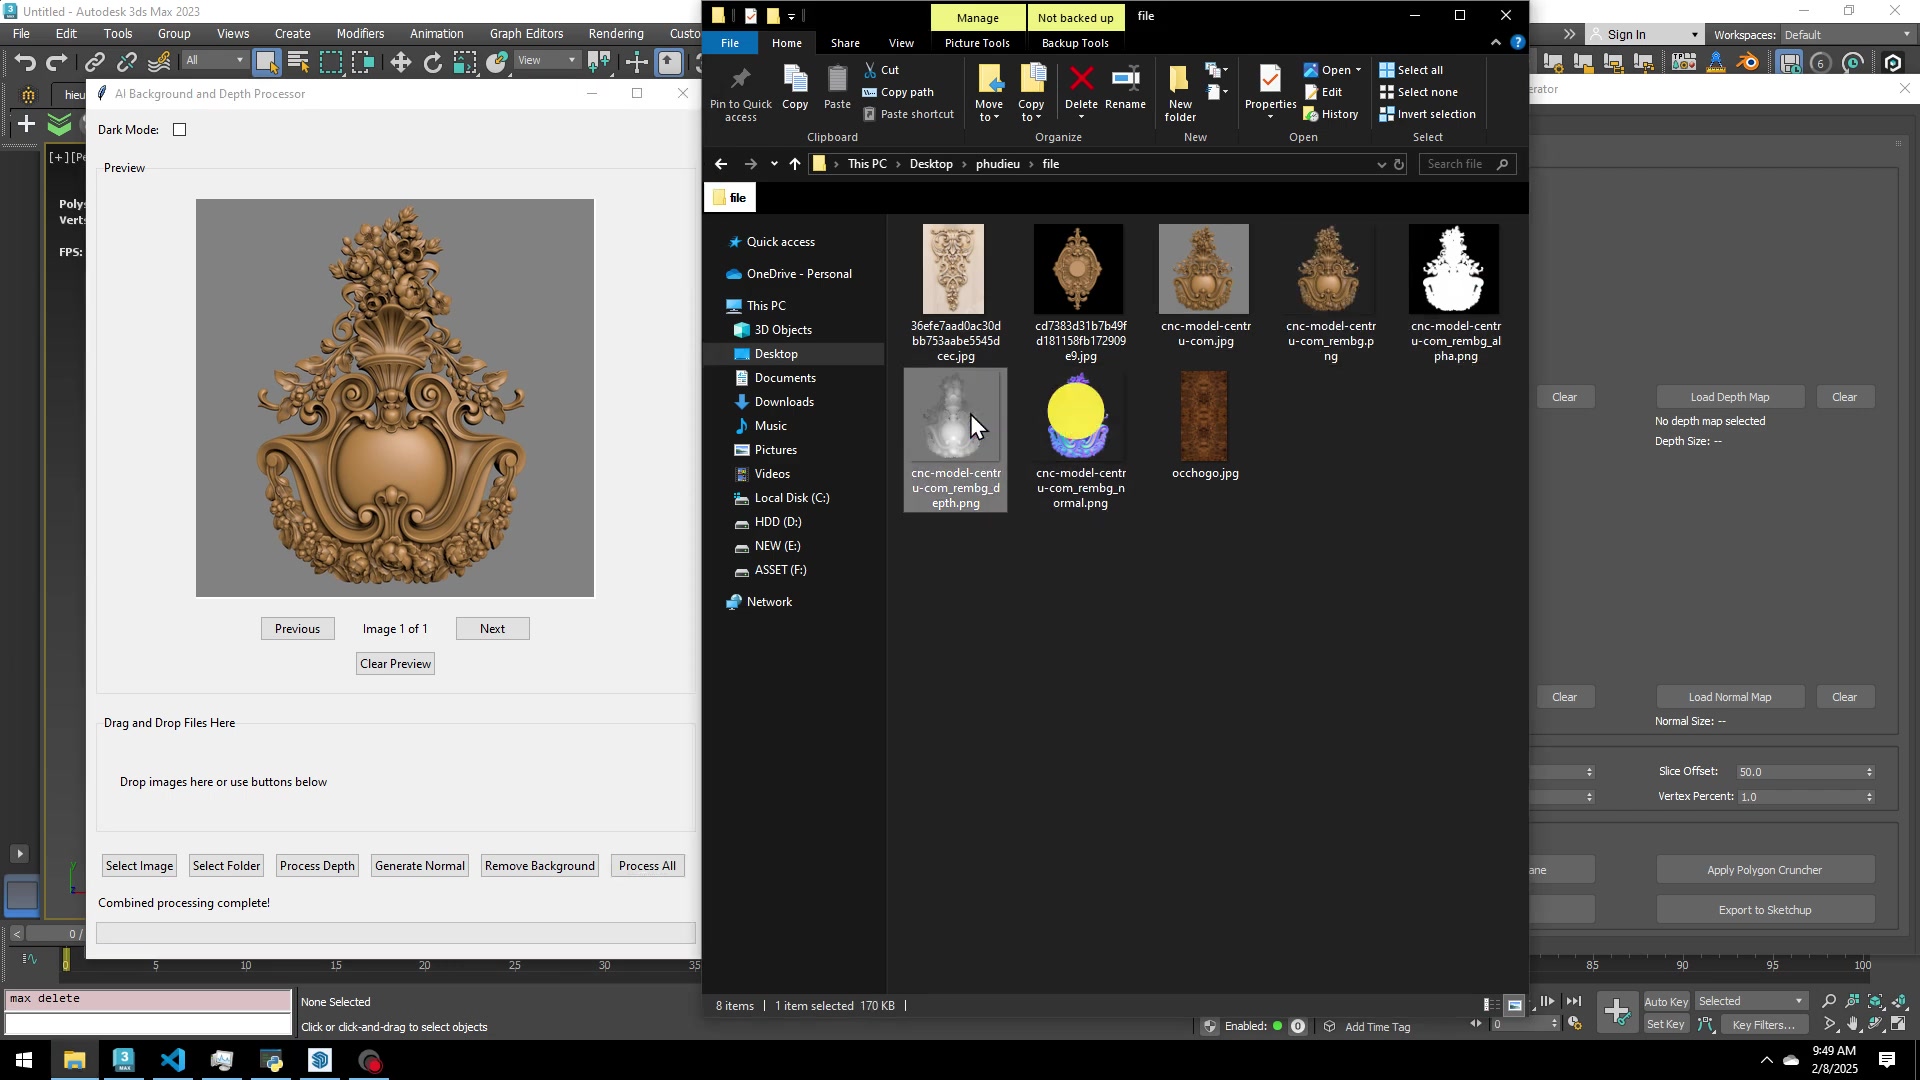Image resolution: width=1920 pixels, height=1080 pixels.
Task: Click the Blender icon in the toolbar
Action: [1748, 62]
